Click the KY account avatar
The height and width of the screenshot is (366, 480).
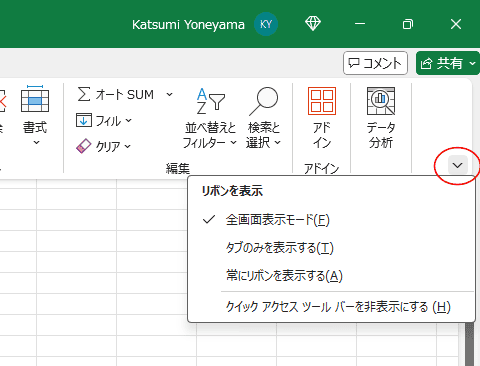[x=266, y=24]
